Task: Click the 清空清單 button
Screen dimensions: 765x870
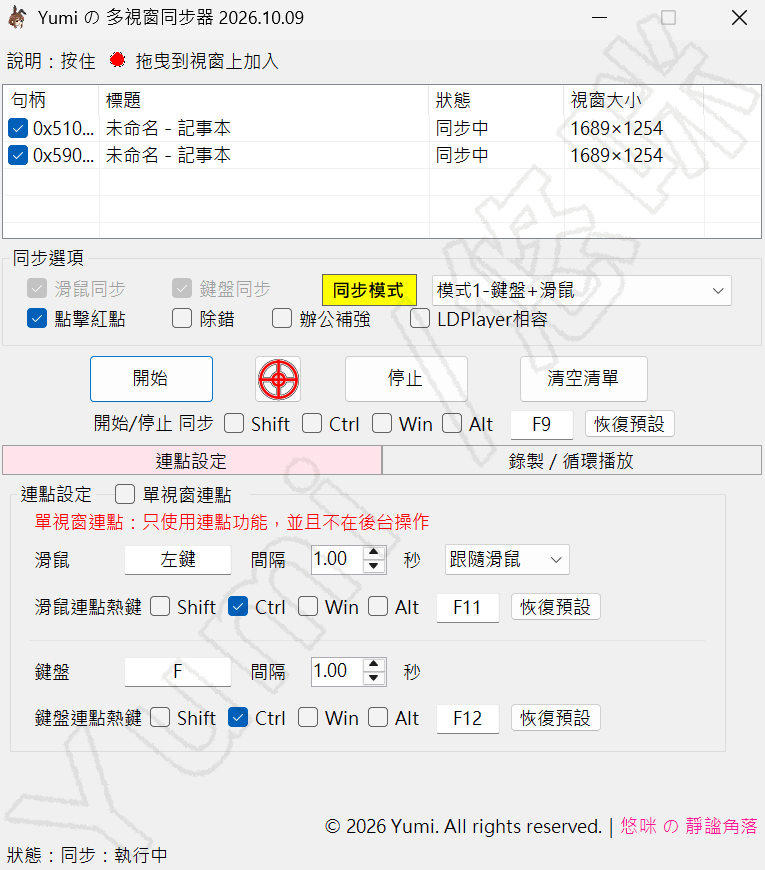Action: coord(584,379)
